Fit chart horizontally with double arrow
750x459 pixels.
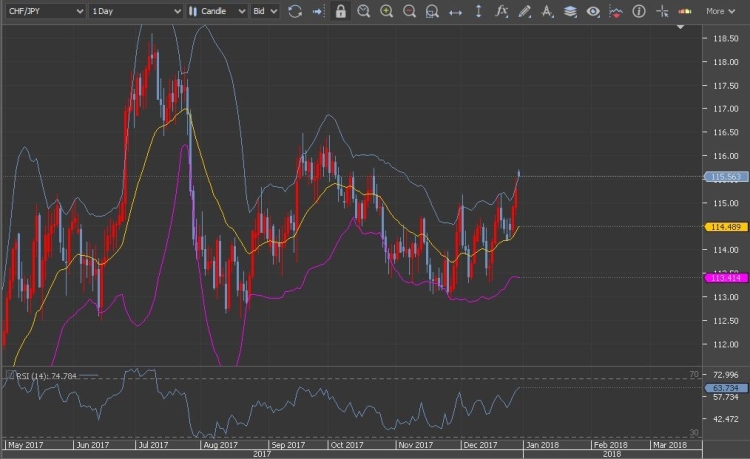click(455, 12)
